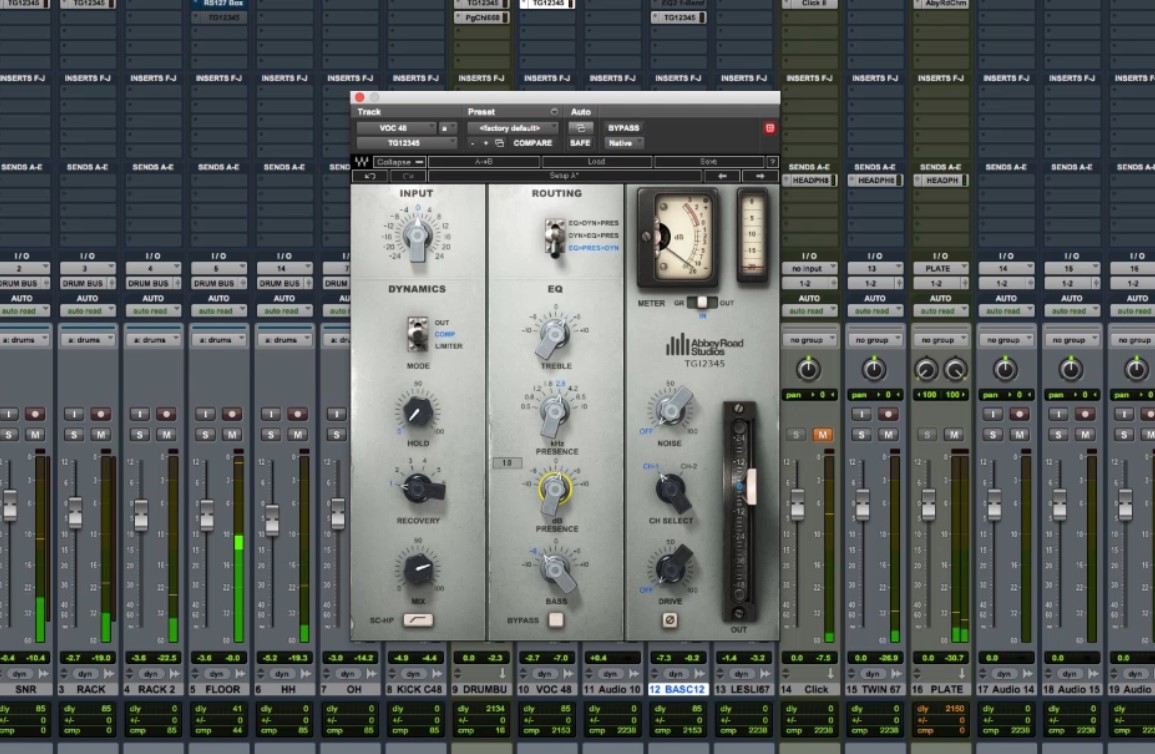Image resolution: width=1155 pixels, height=754 pixels.
Task: Open HEADPHS send on Click track
Action: pyautogui.click(x=810, y=180)
